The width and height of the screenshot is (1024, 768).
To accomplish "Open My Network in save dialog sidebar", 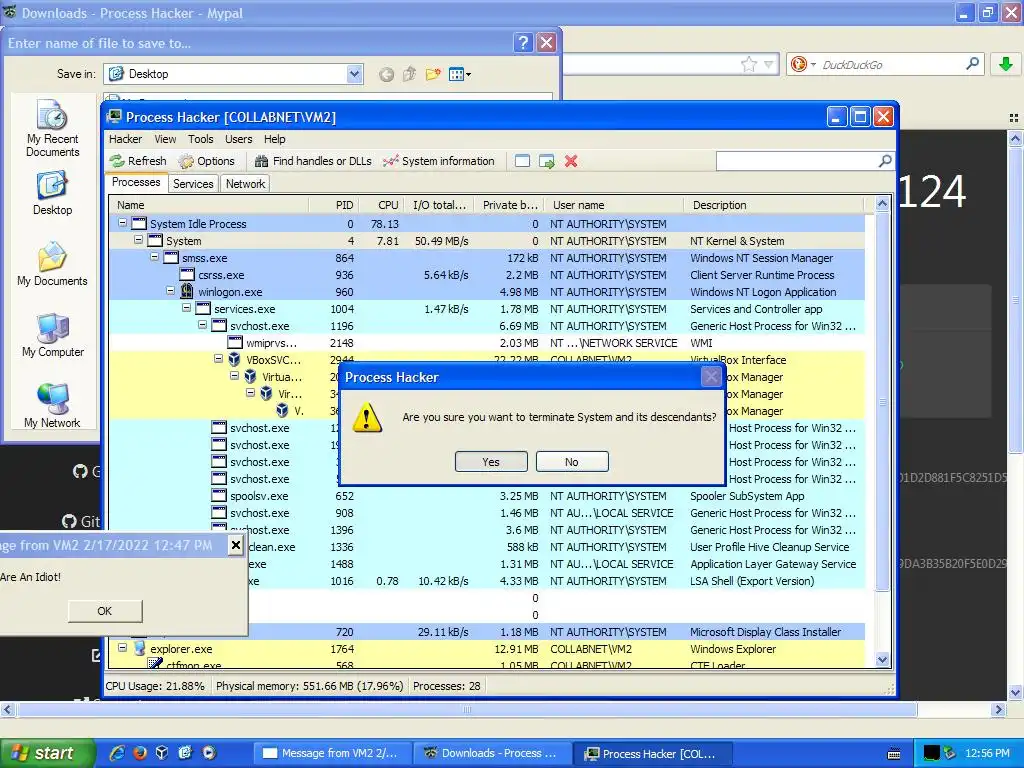I will (x=52, y=406).
